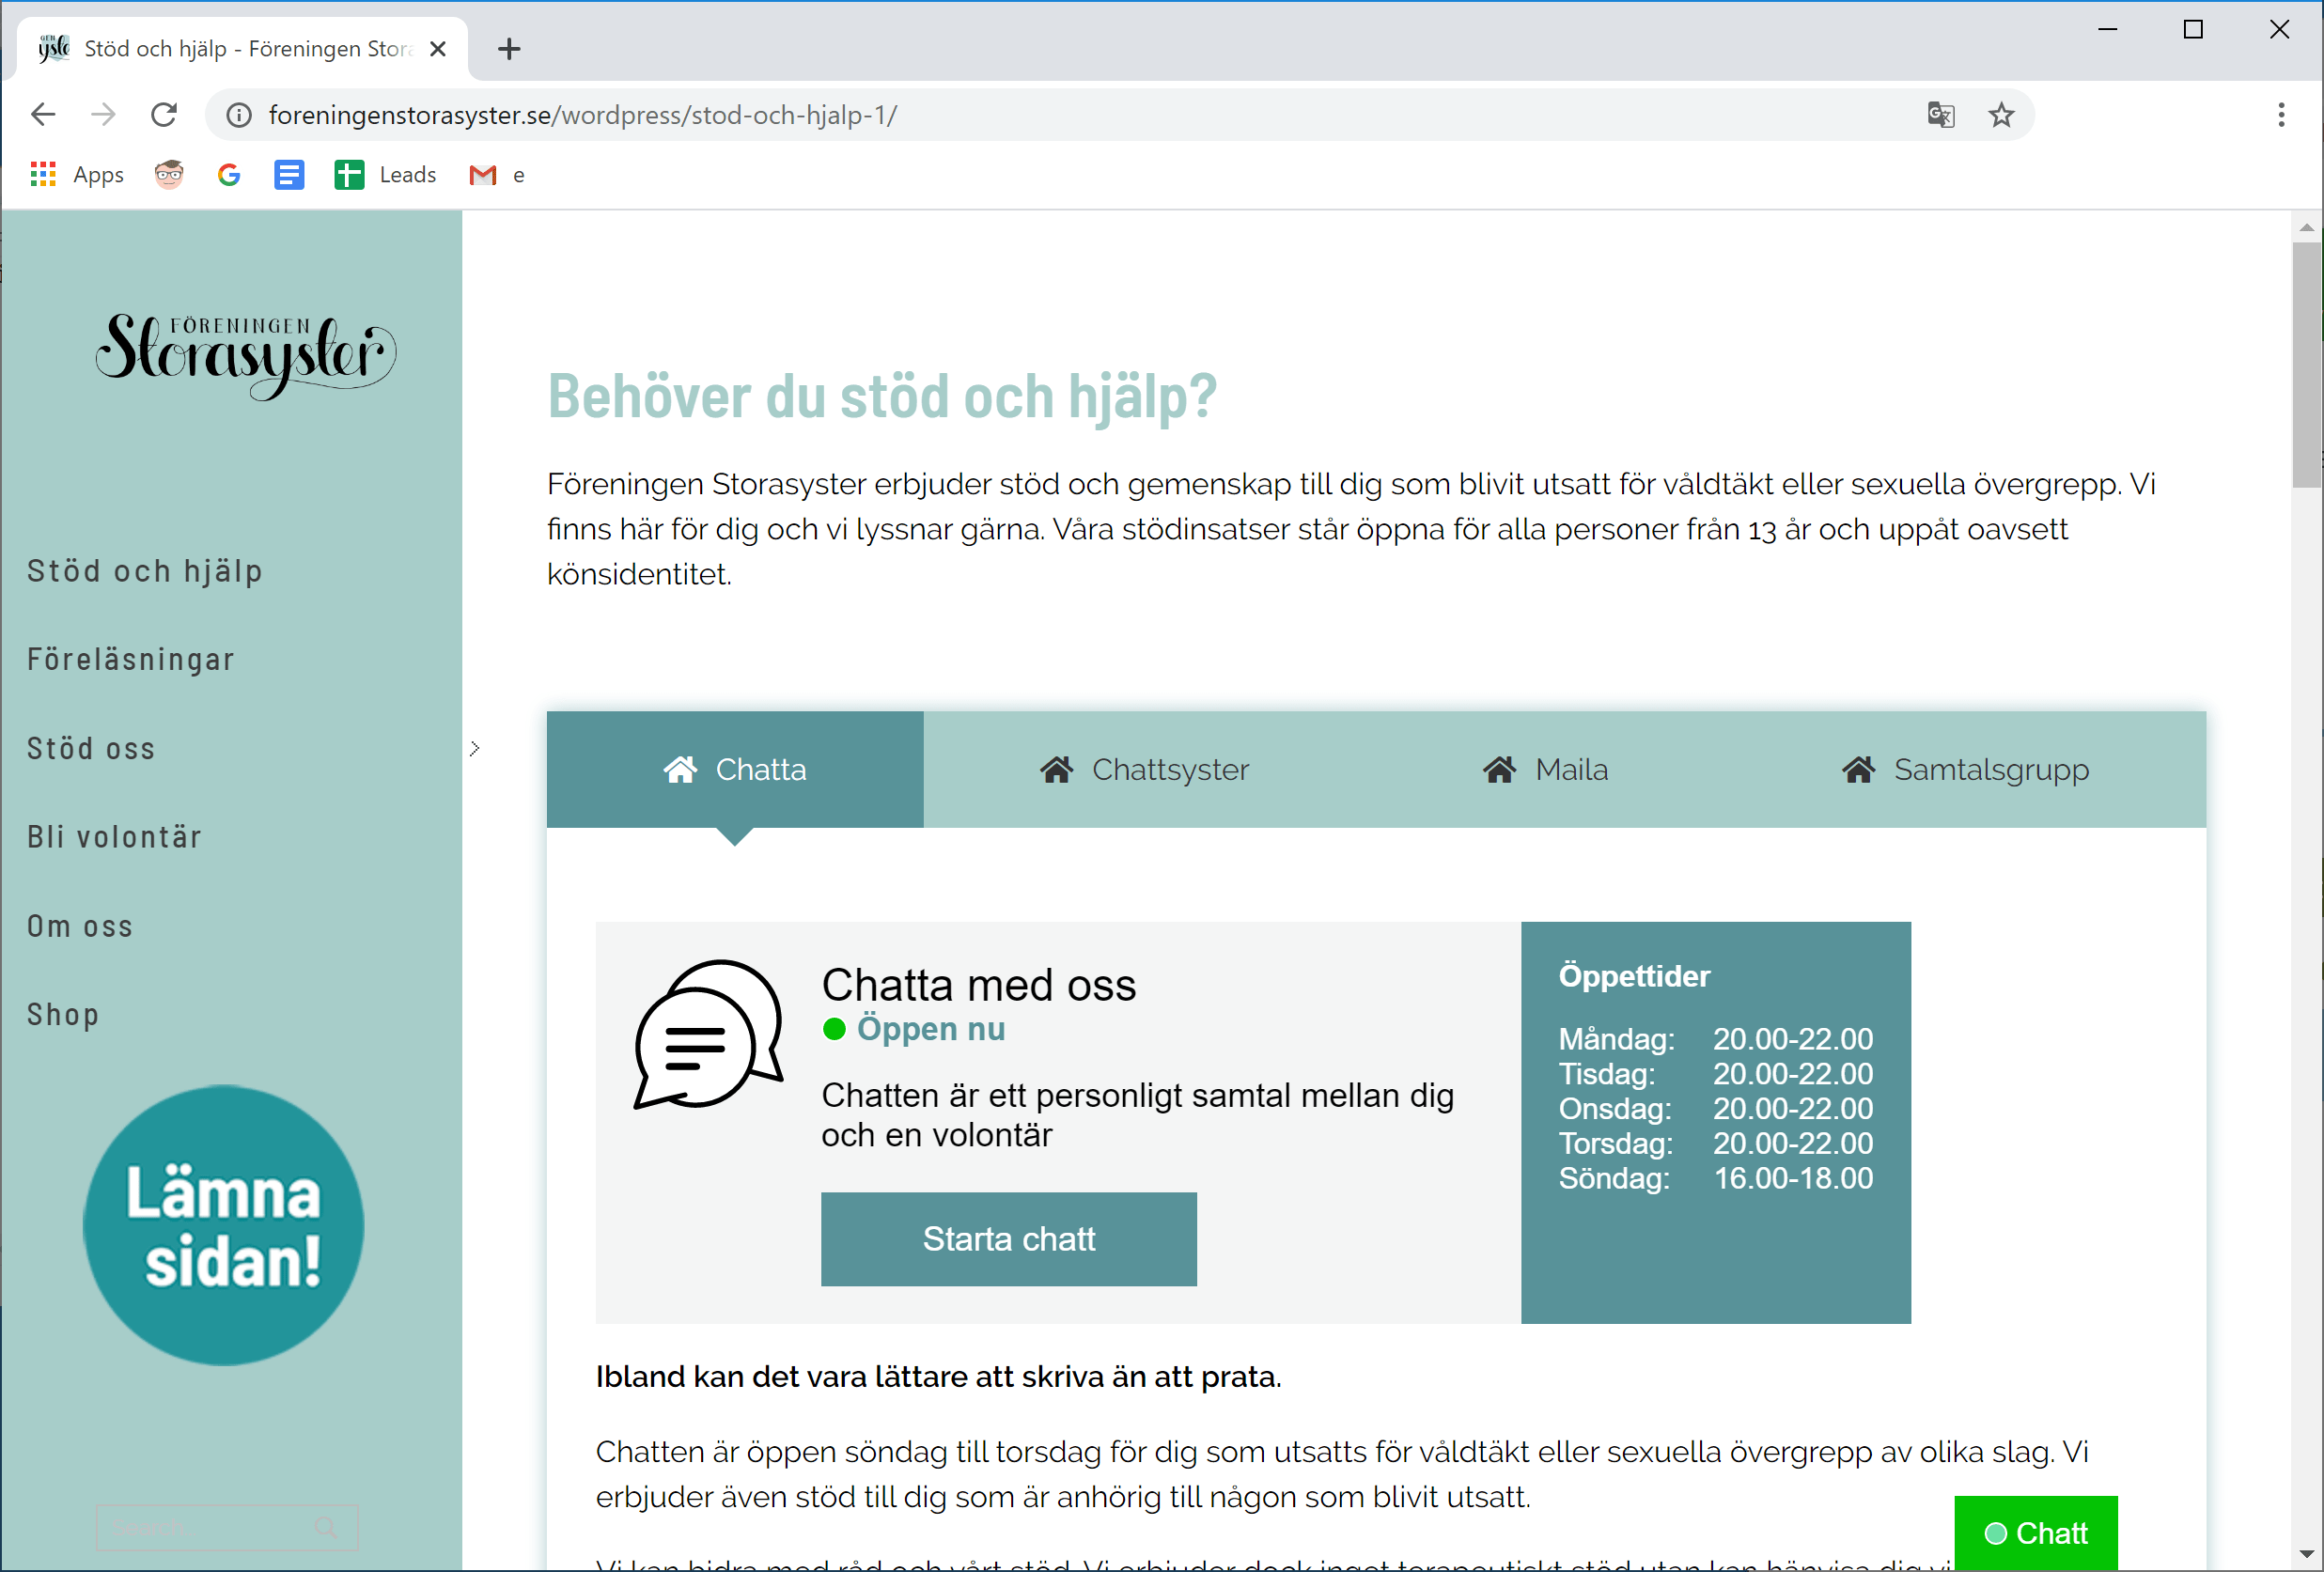The image size is (2324, 1572).
Task: Go to Föreläsningar in the sidebar
Action: pos(131,660)
